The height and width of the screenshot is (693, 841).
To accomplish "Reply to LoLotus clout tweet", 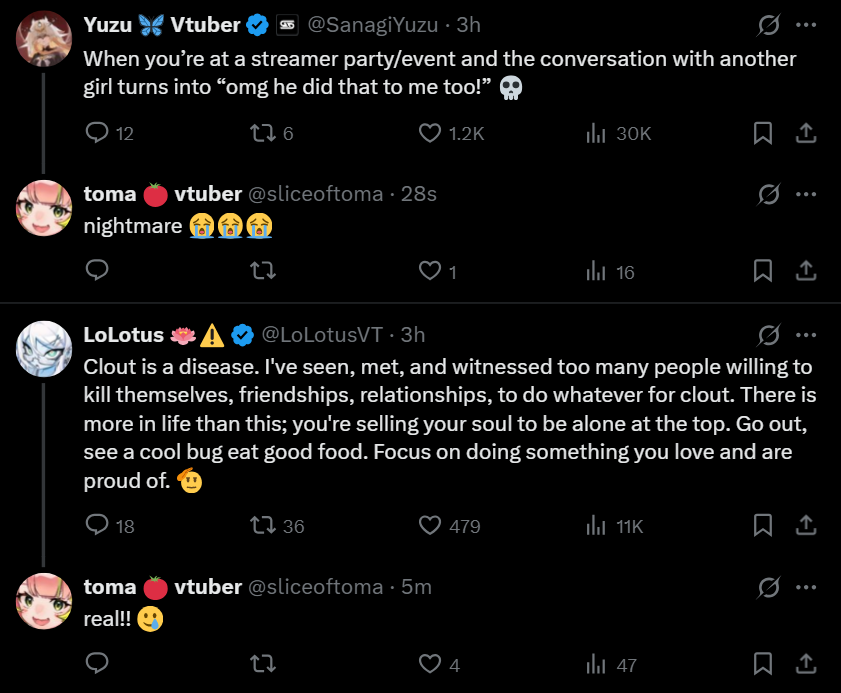I will 97,525.
